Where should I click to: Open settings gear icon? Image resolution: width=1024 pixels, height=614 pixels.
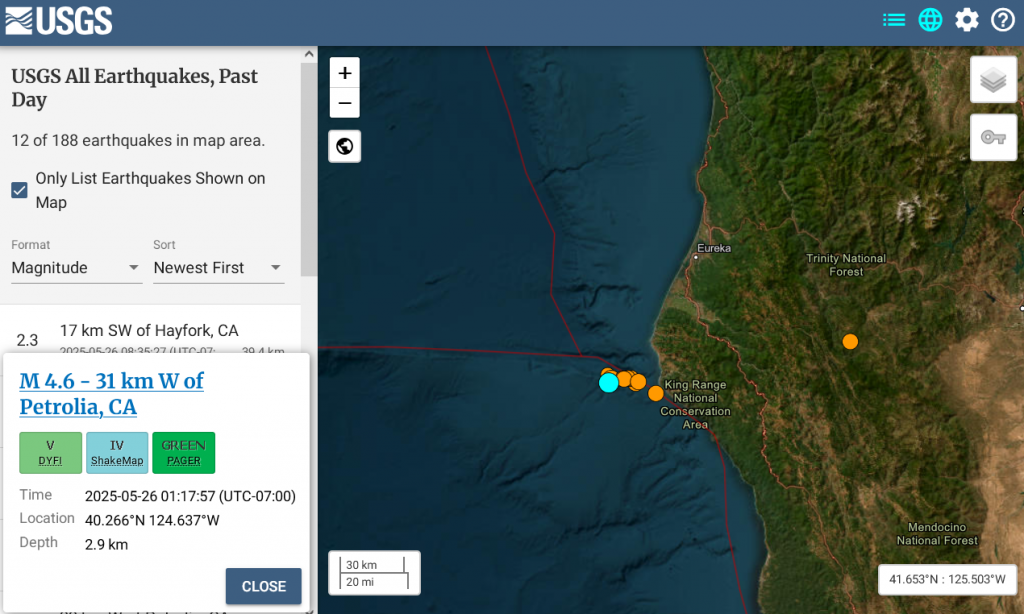(967, 20)
